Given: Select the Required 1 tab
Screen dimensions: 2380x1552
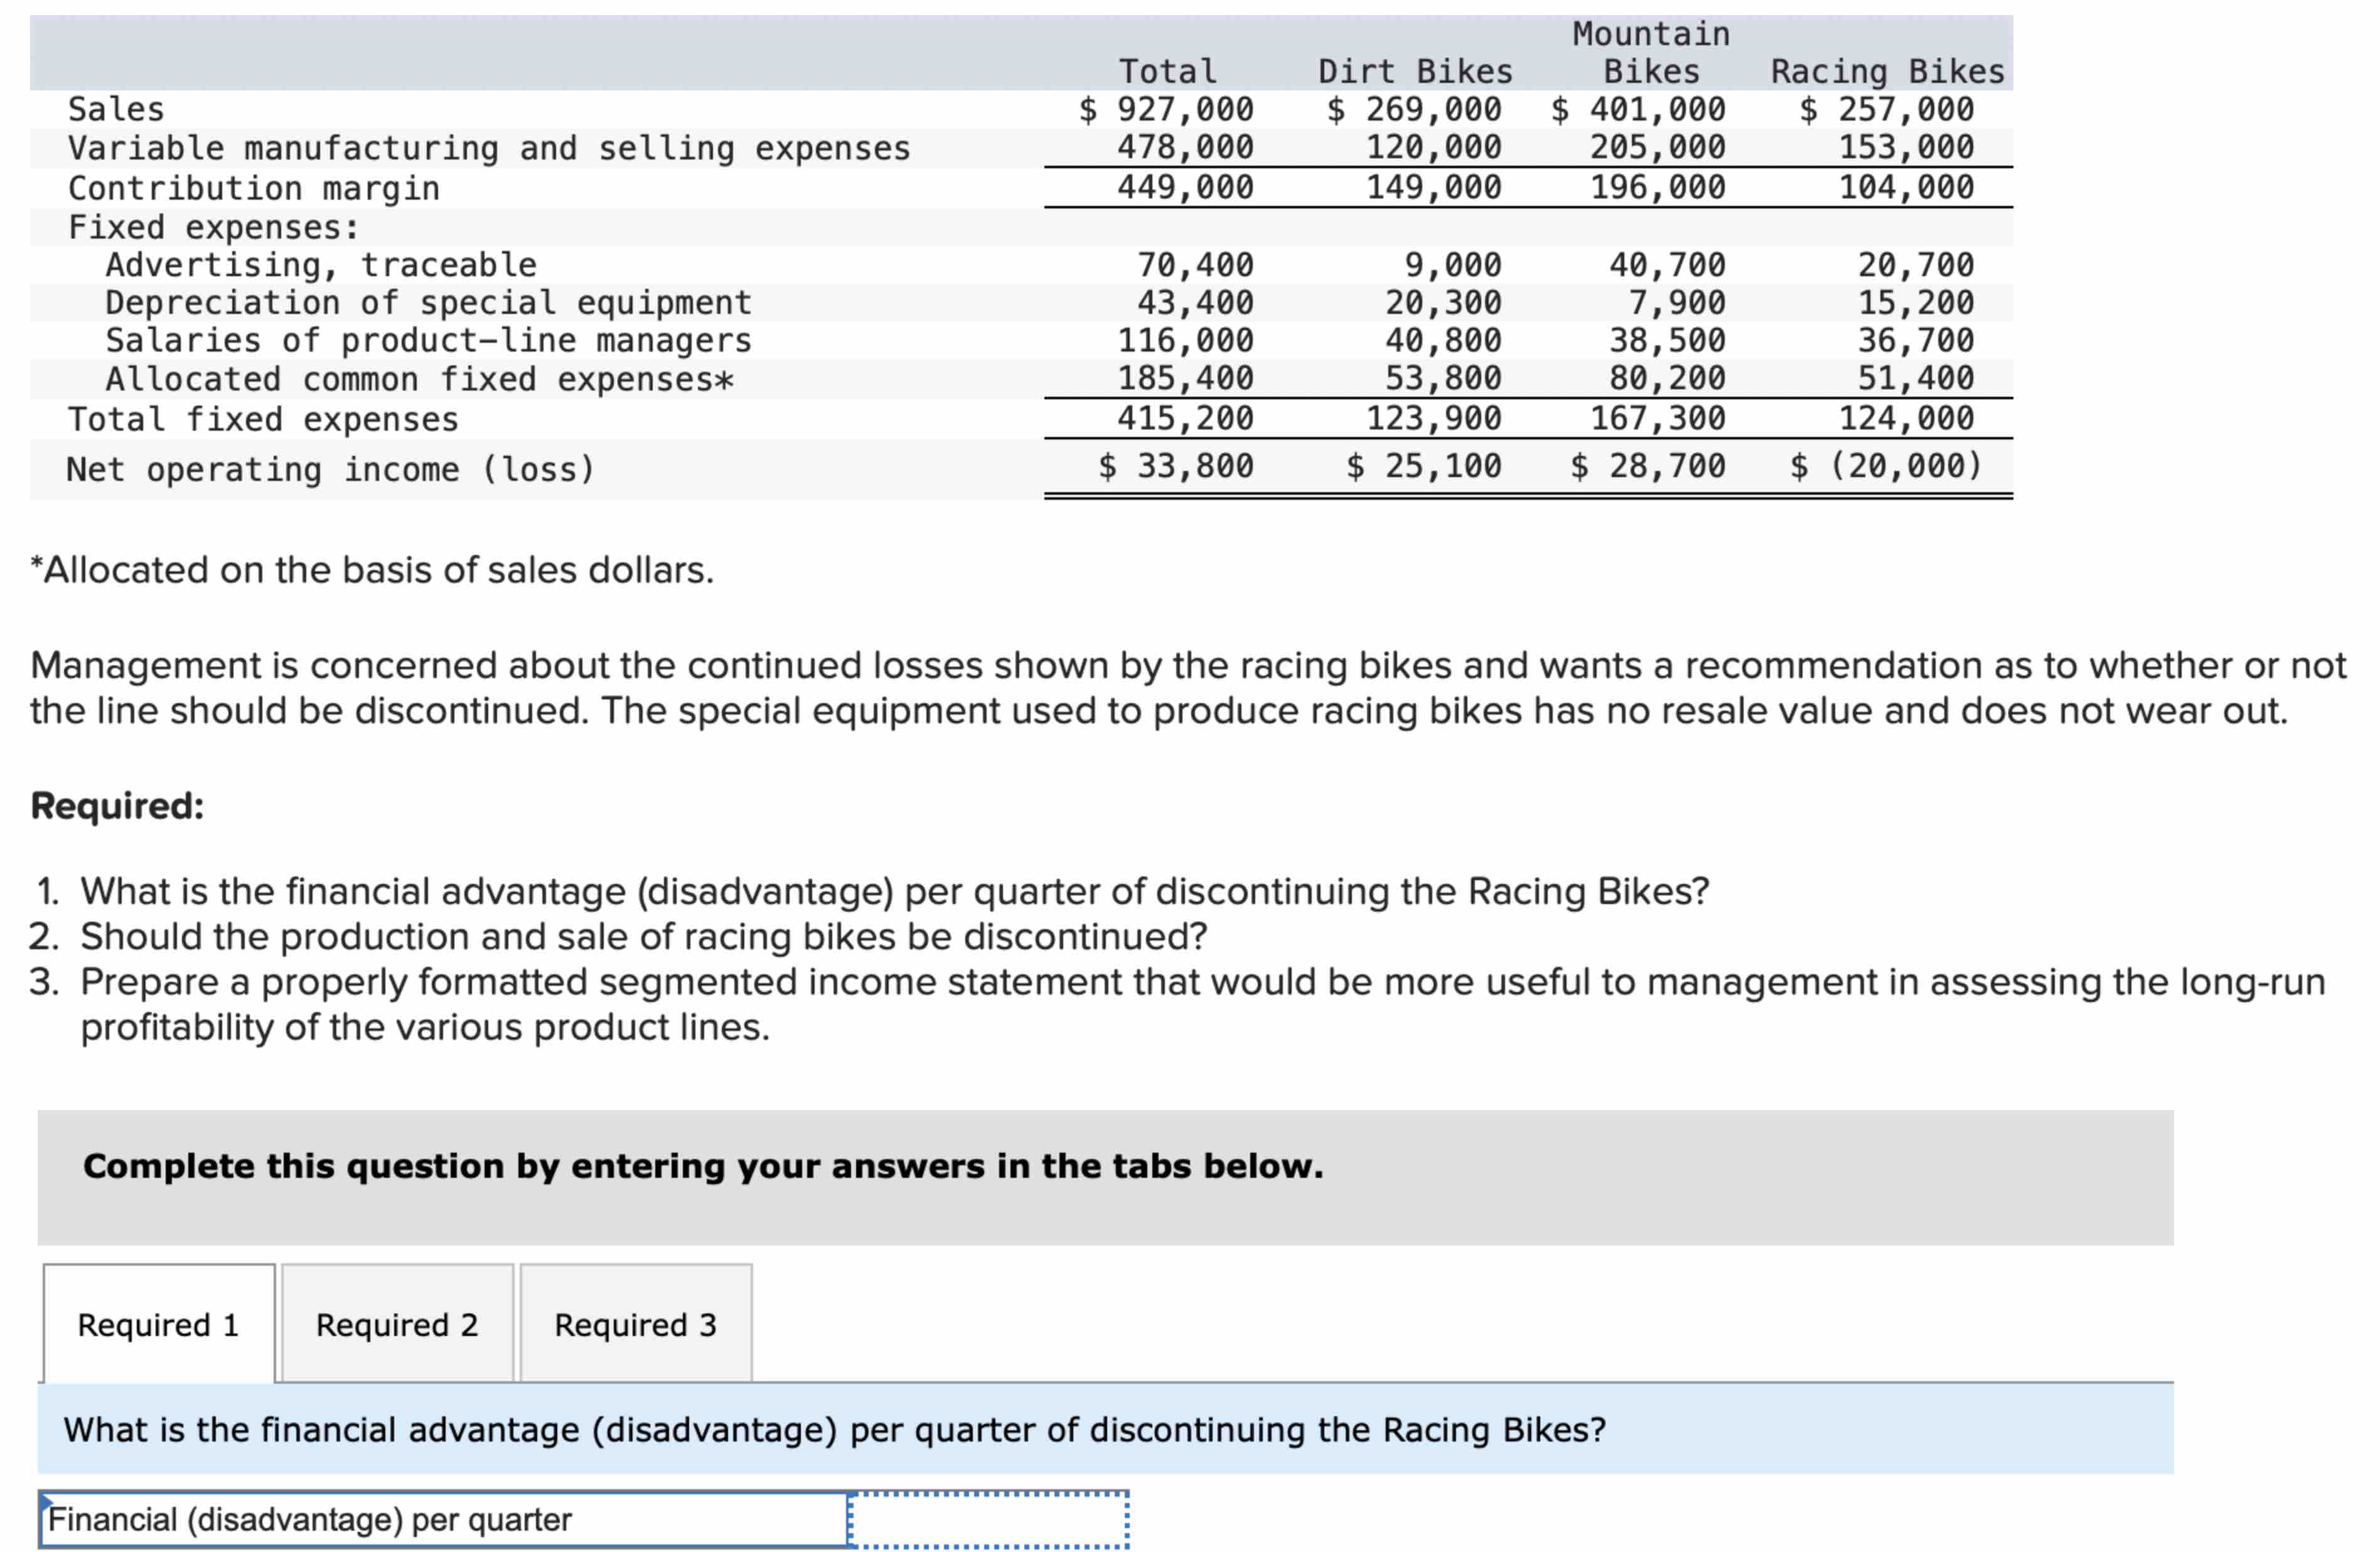Looking at the screenshot, I should [x=157, y=1325].
